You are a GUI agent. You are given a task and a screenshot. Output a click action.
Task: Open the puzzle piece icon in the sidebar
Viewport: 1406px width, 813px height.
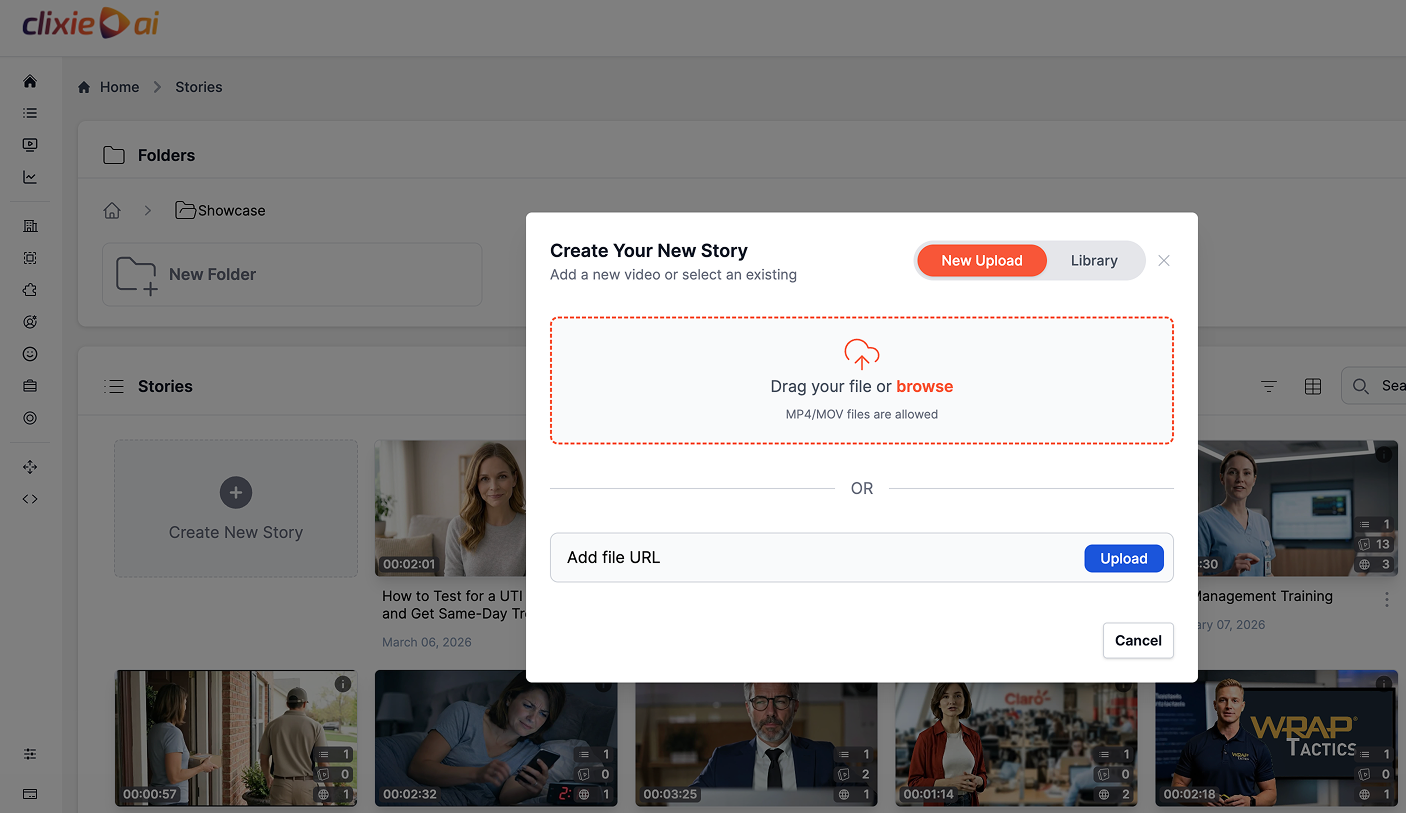[x=30, y=290]
